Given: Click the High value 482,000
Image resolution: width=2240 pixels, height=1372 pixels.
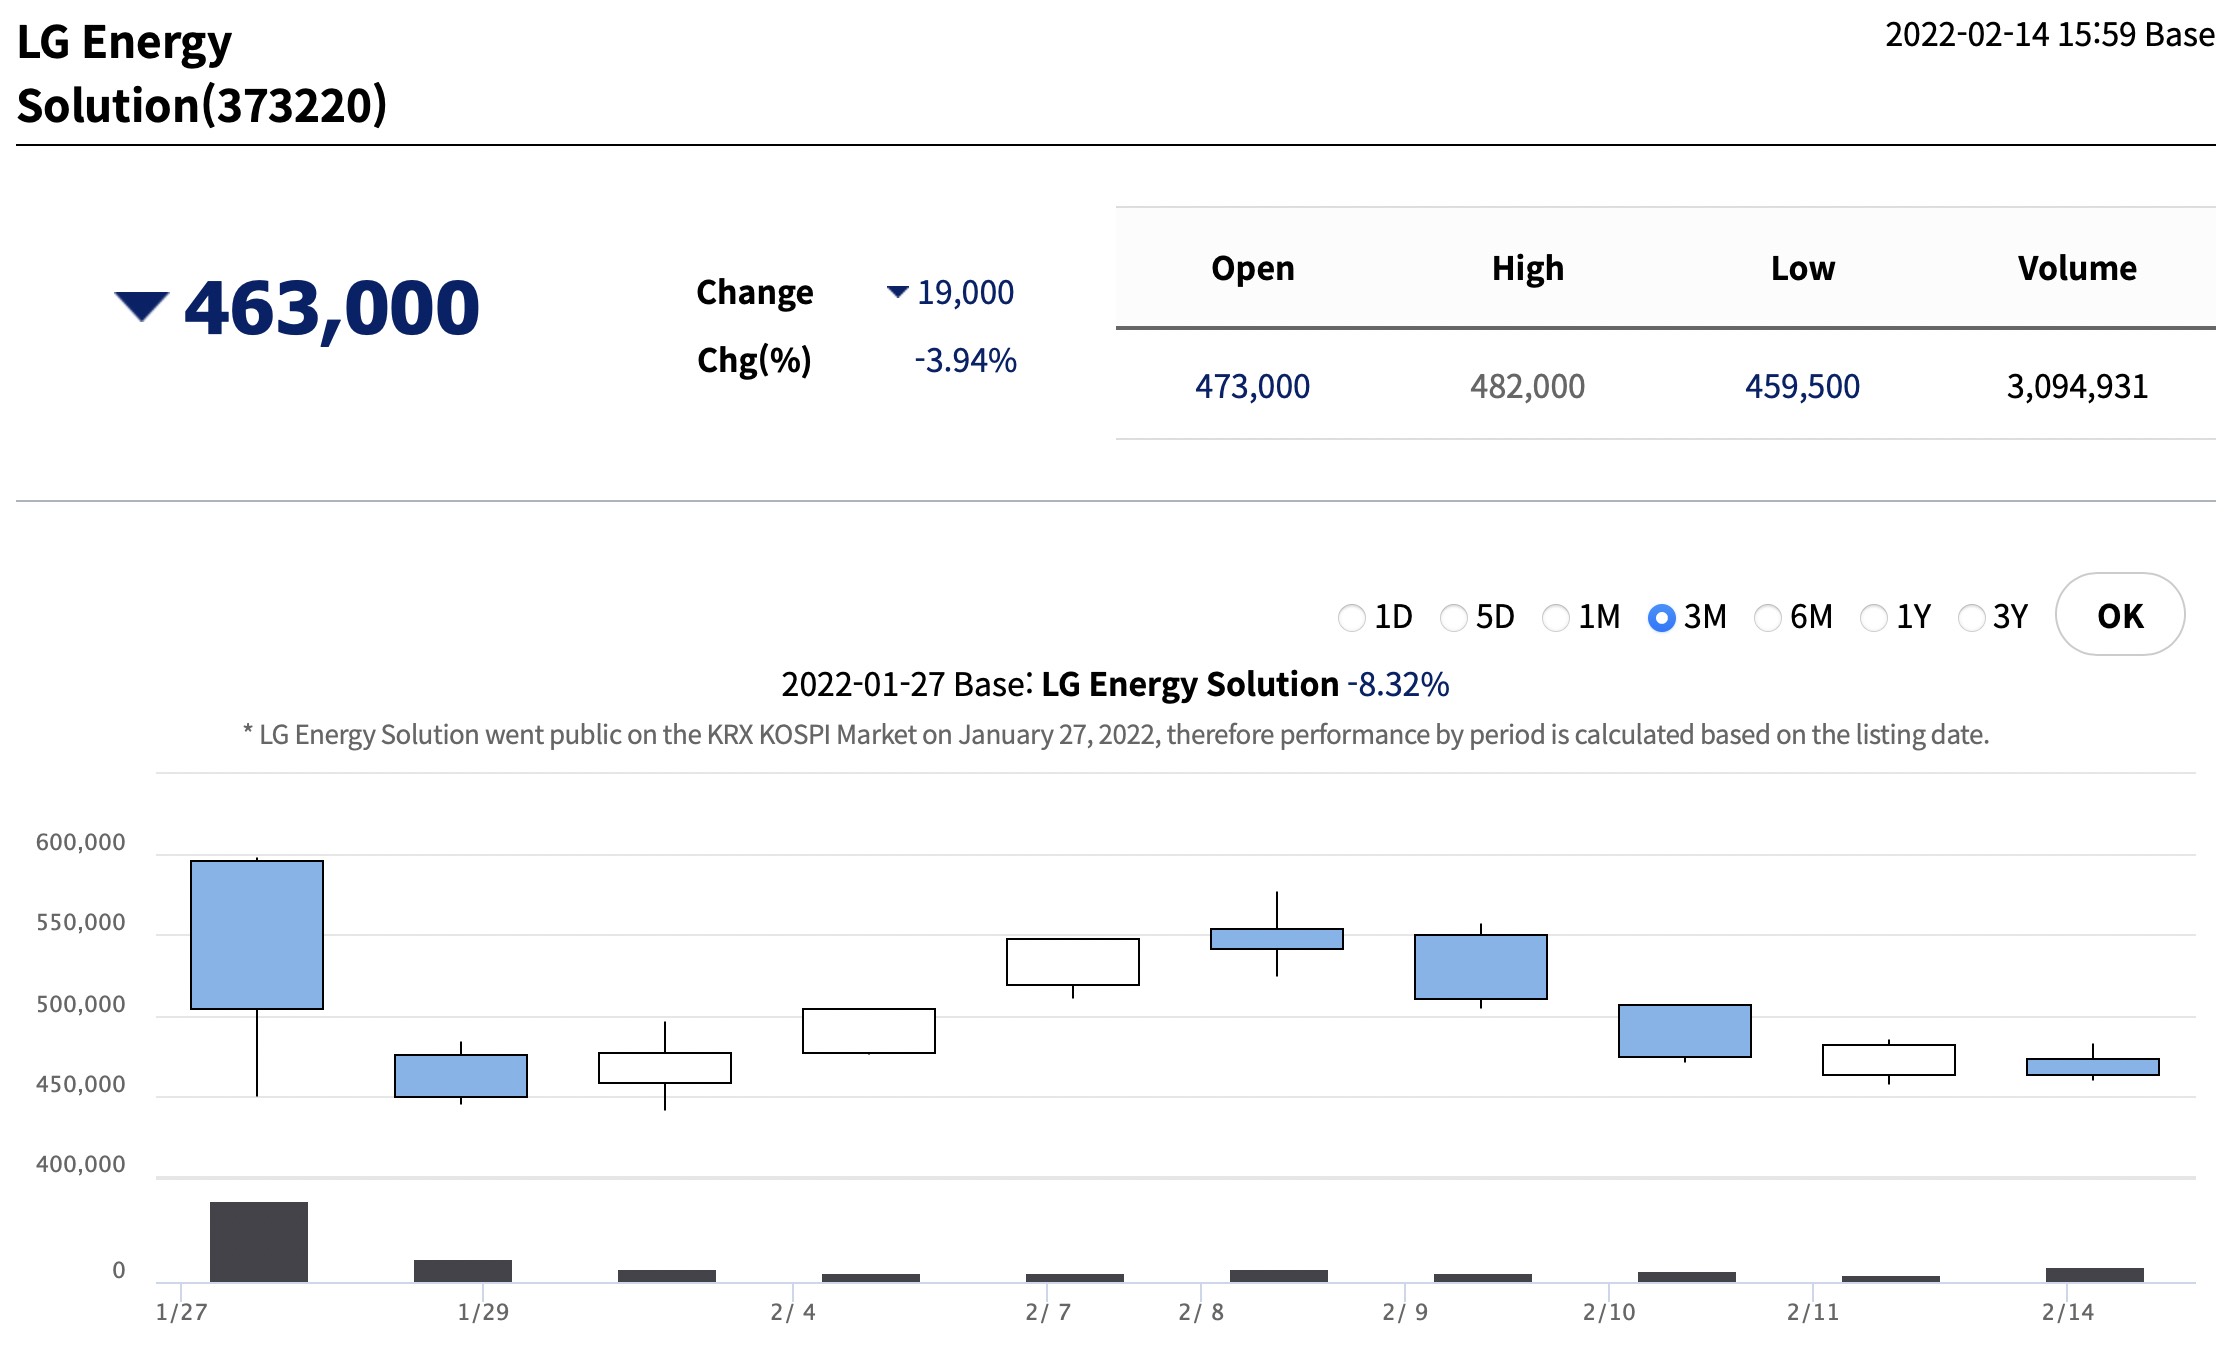Looking at the screenshot, I should (1527, 386).
